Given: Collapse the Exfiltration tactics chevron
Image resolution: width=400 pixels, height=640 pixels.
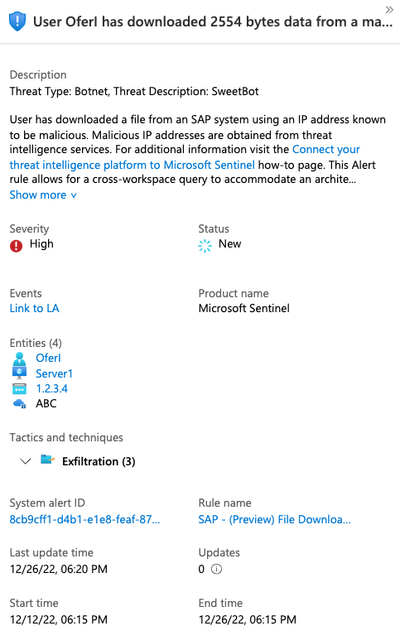Looking at the screenshot, I should (26, 461).
